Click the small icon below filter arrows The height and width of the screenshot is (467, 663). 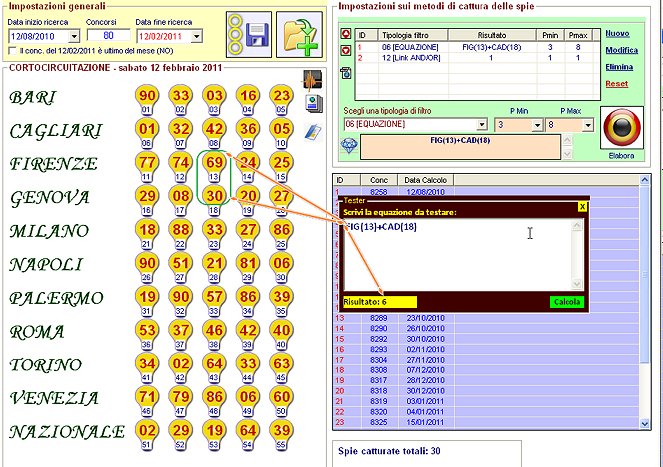pos(346,73)
